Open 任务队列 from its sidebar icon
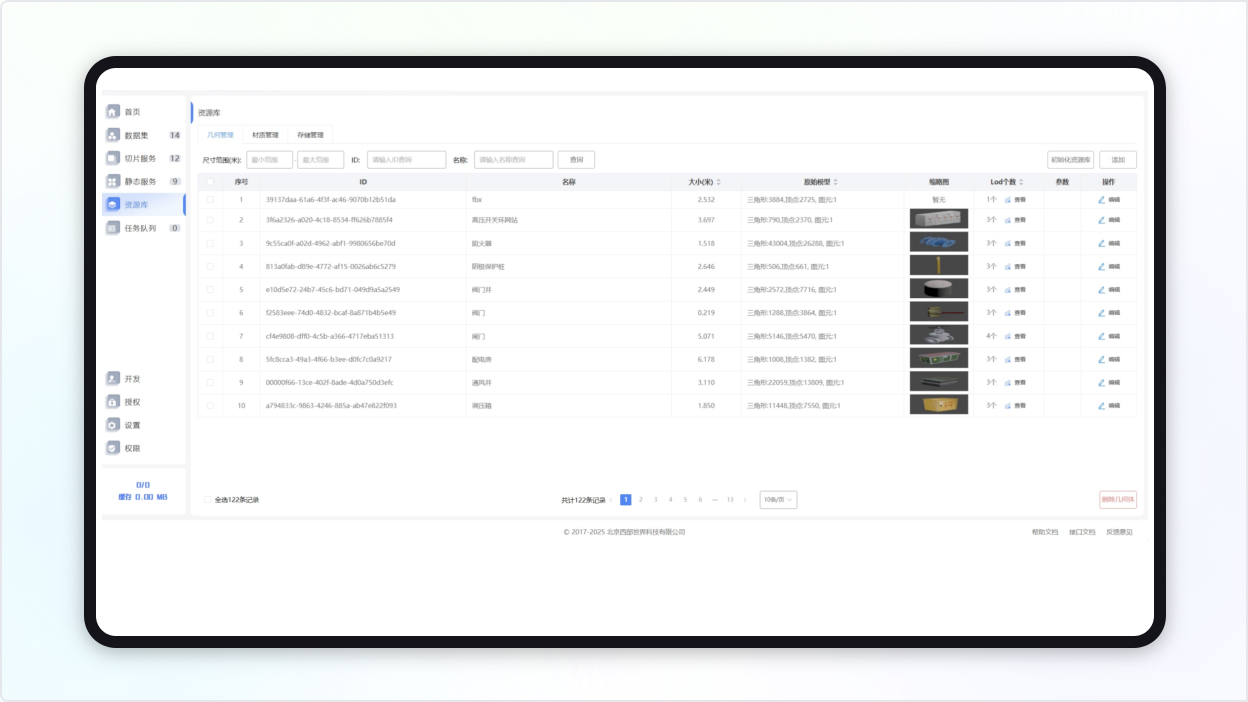Image resolution: width=1248 pixels, height=702 pixels. coord(113,228)
